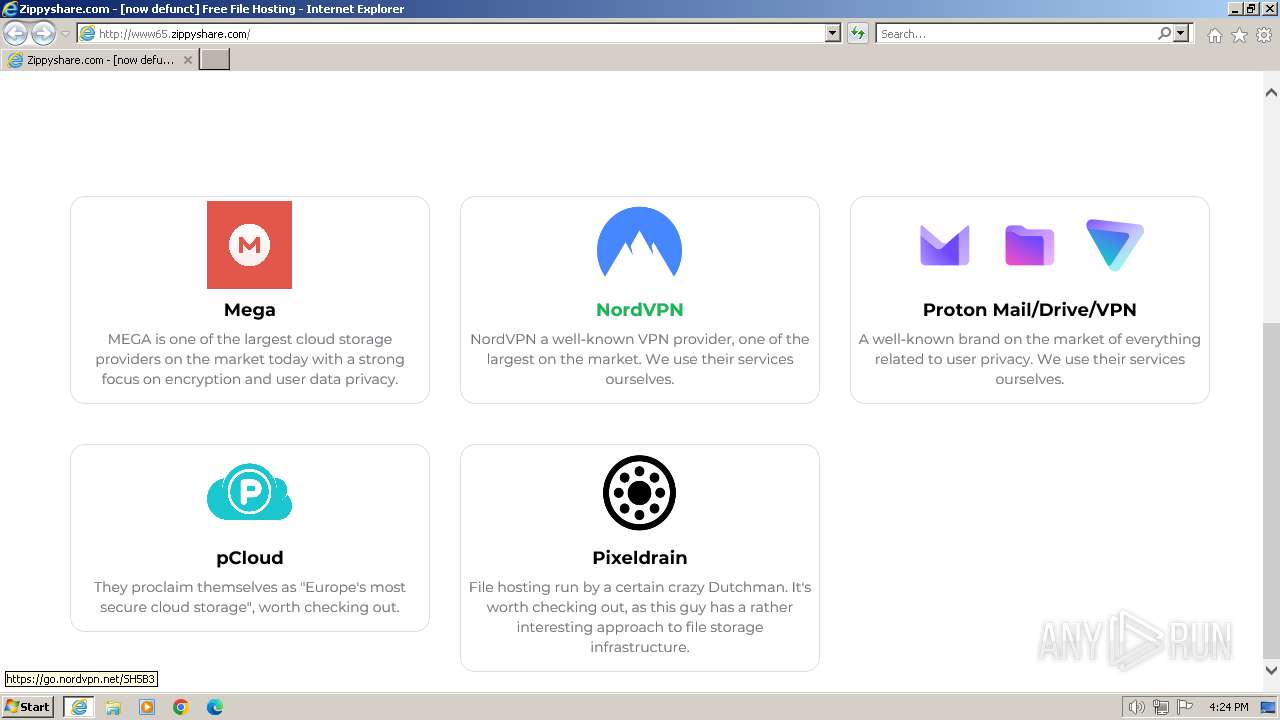The image size is (1280, 720).
Task: Click the Proton Mail purple envelope icon
Action: (945, 245)
